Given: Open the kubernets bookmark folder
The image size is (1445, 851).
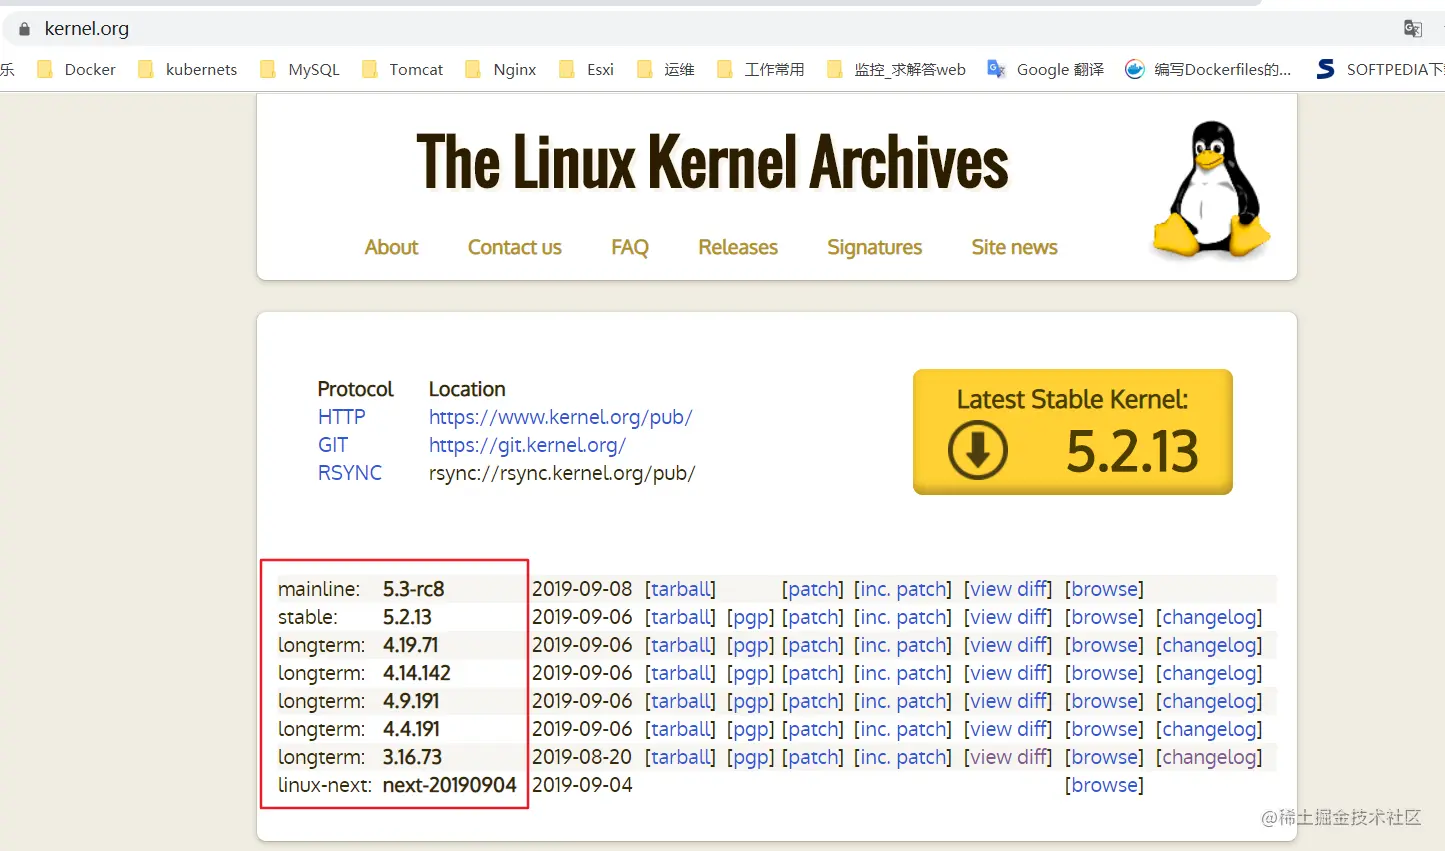Looking at the screenshot, I should pyautogui.click(x=187, y=69).
